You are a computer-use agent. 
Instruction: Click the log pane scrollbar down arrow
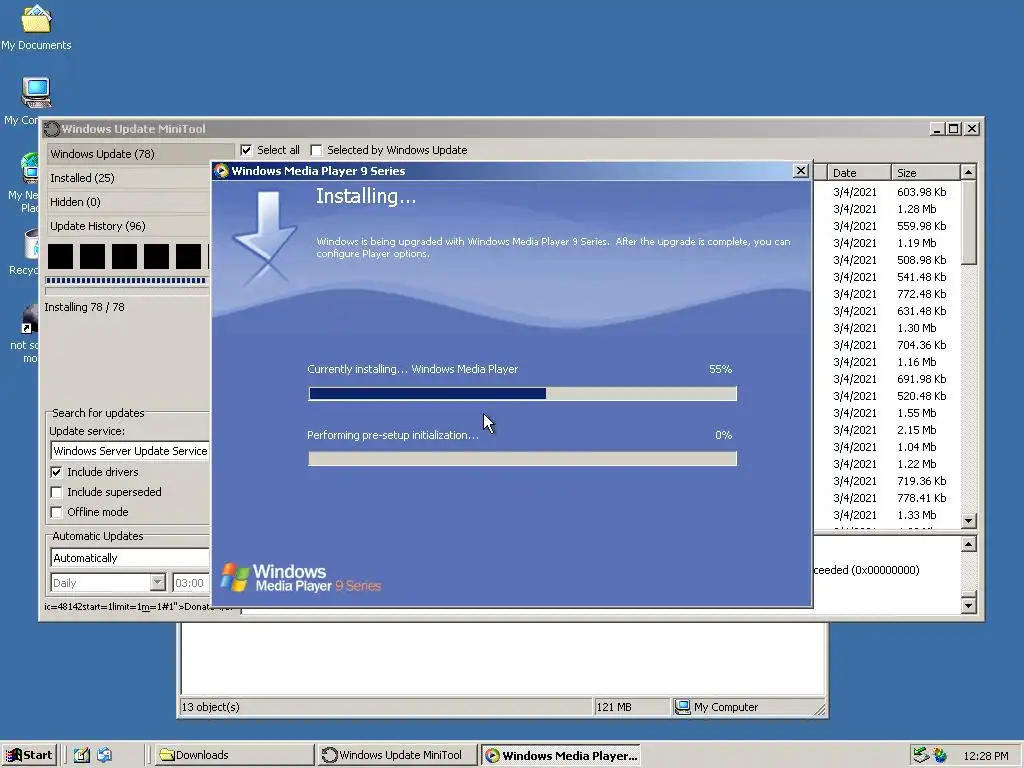[968, 605]
